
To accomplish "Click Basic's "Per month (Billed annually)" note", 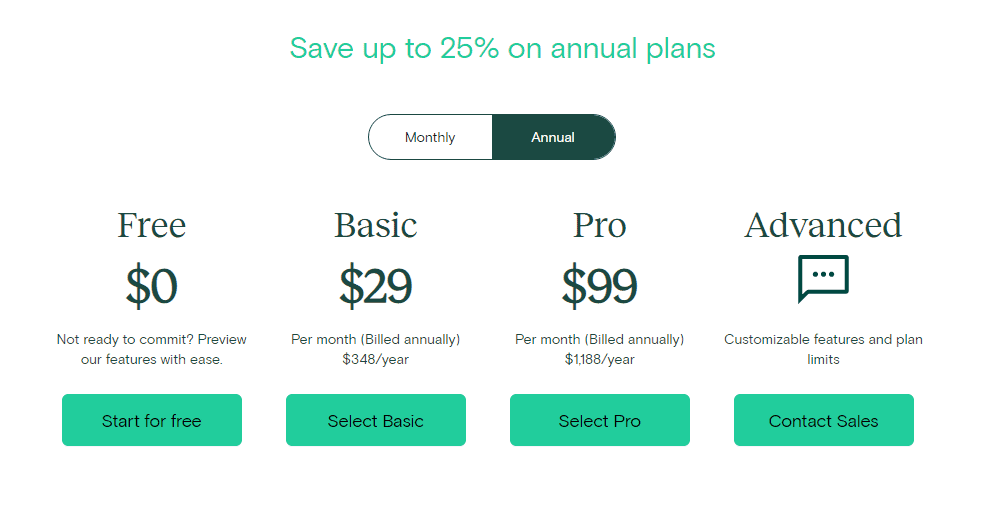I will coord(376,339).
